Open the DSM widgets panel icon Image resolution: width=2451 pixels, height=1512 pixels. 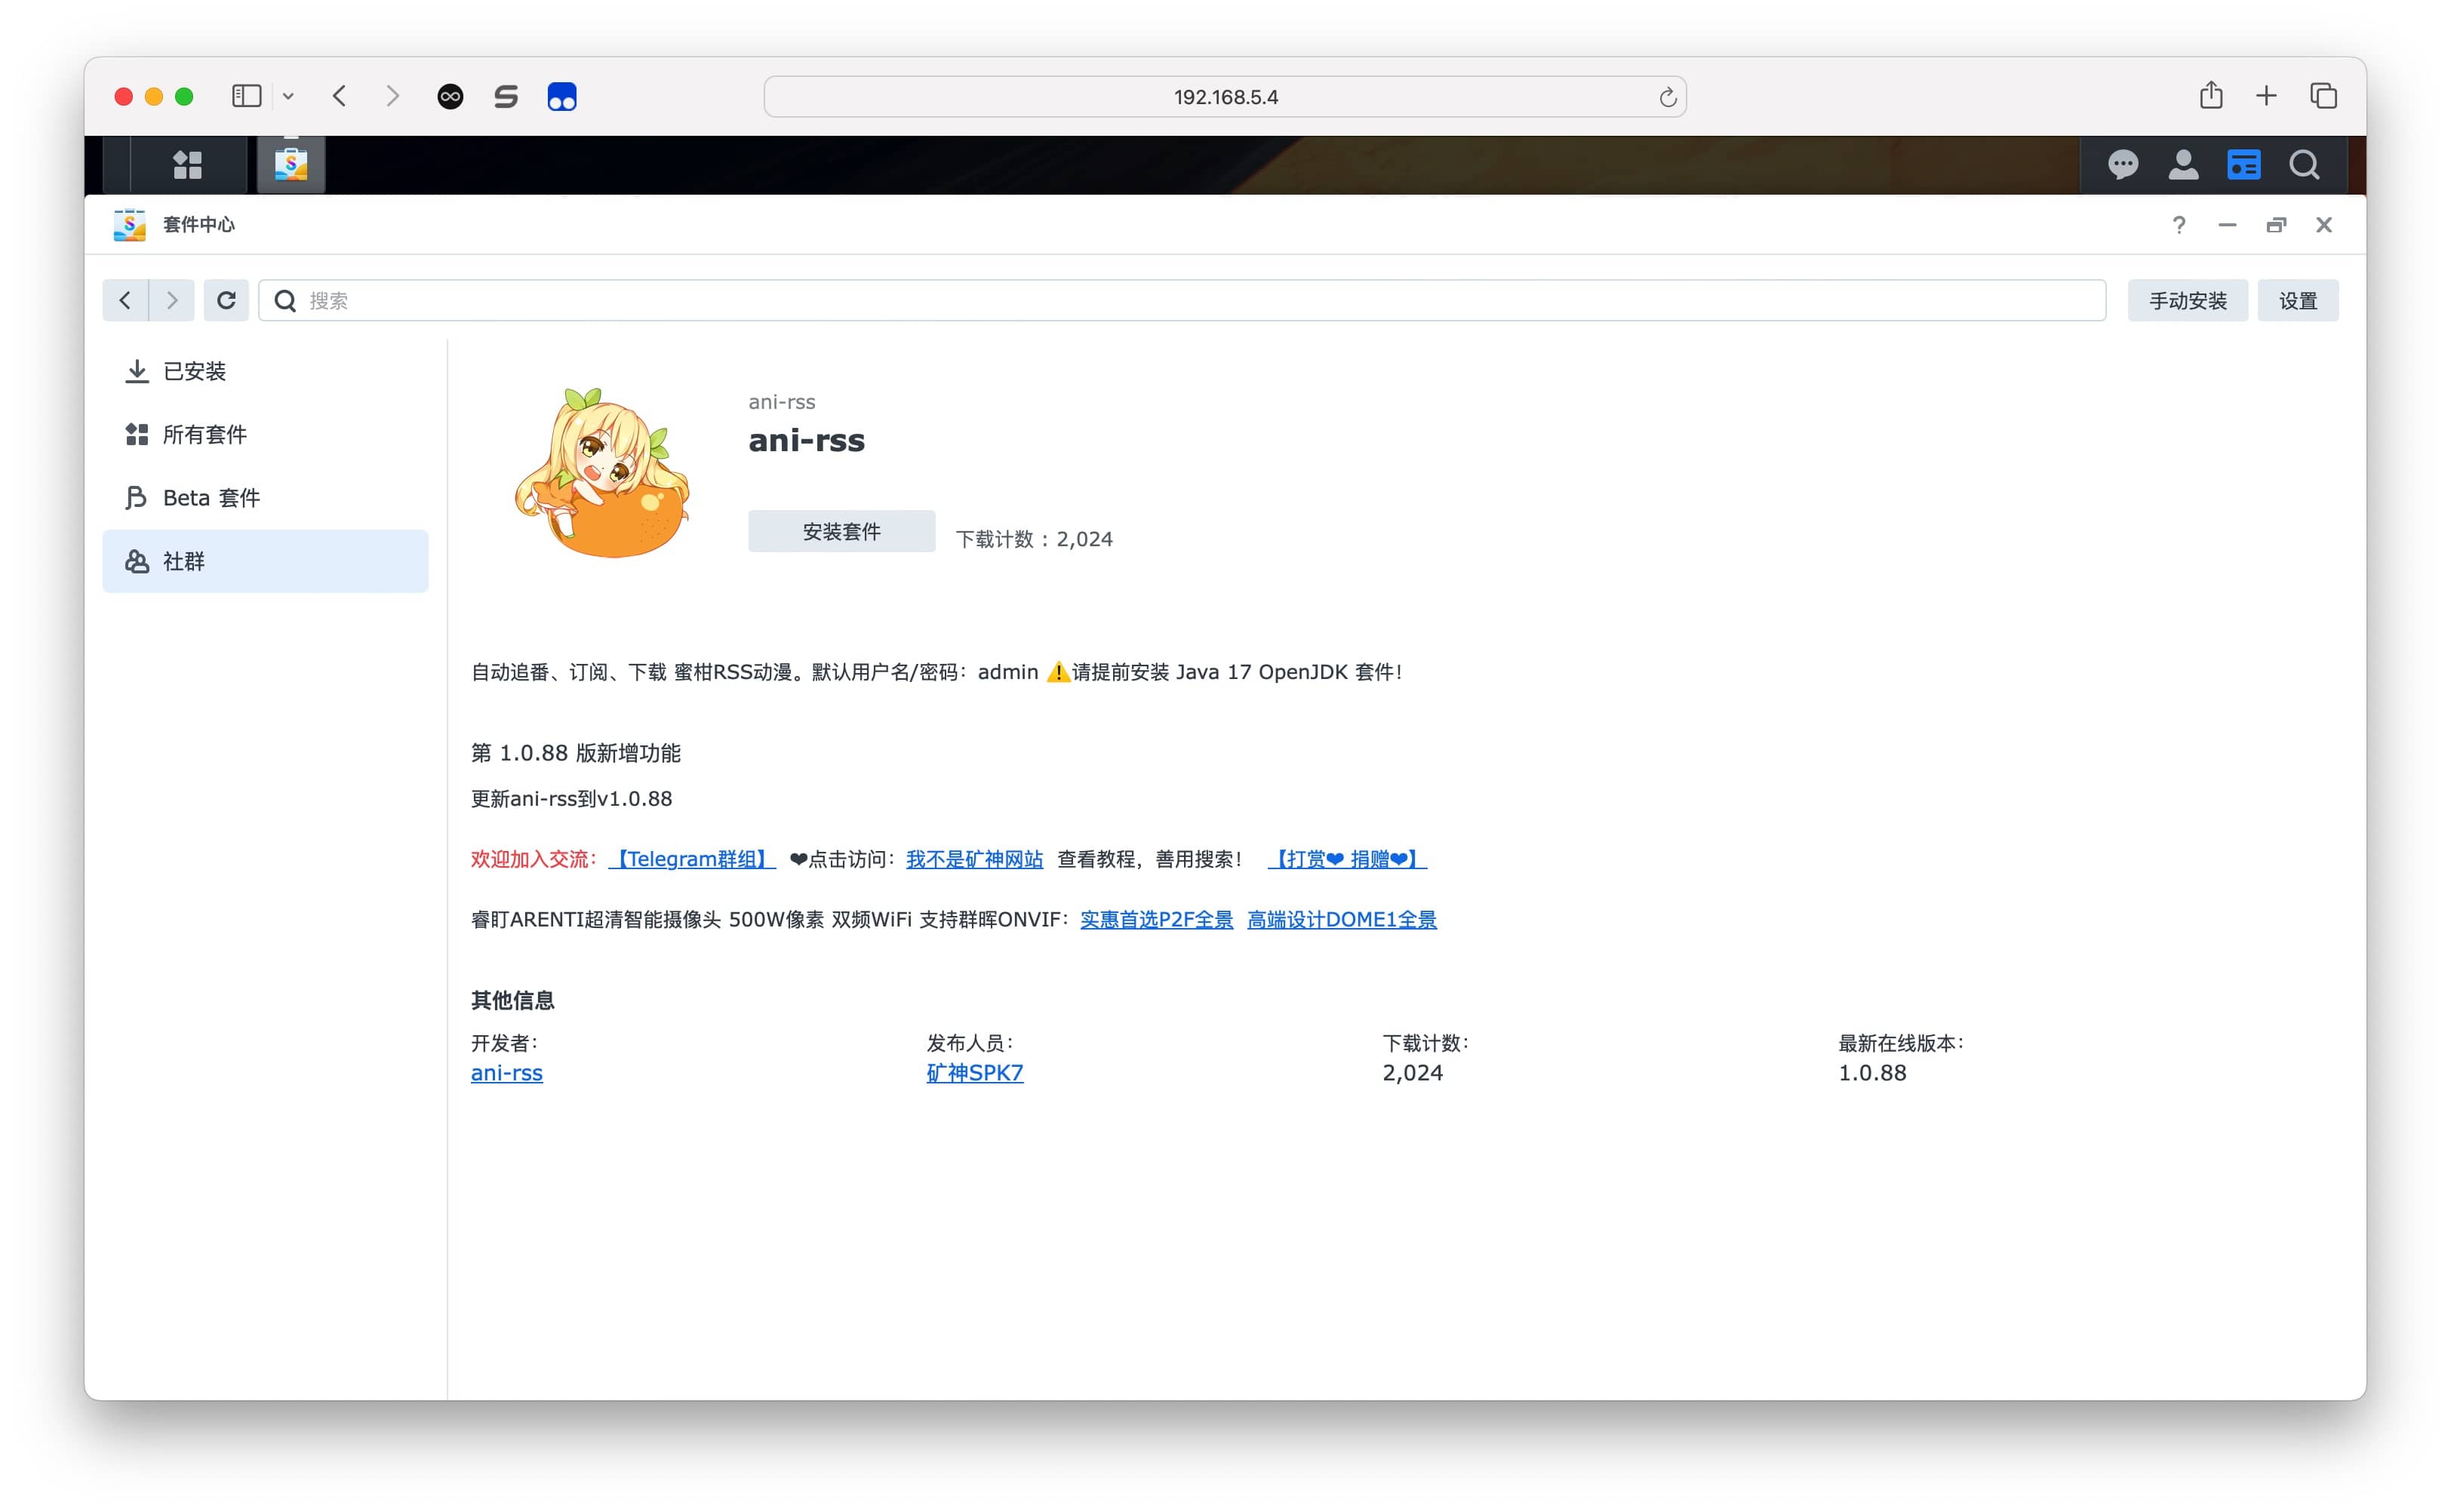tap(2244, 165)
